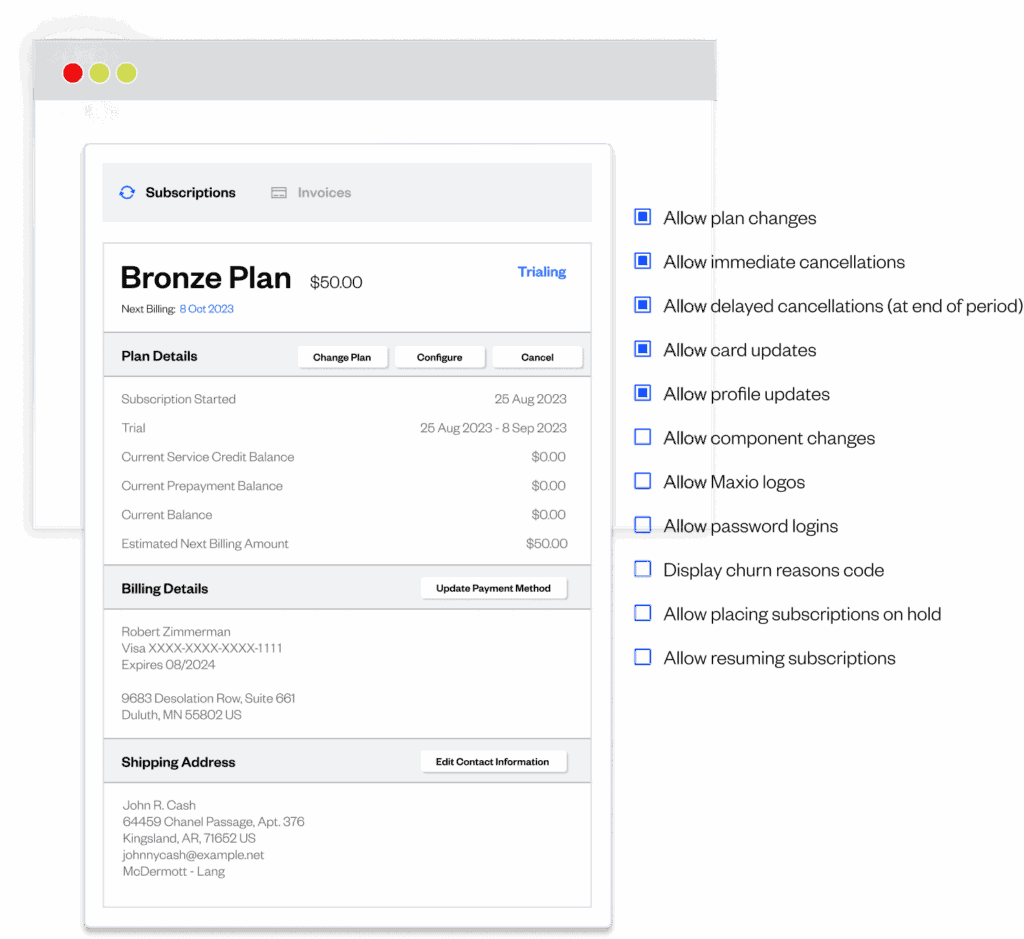
Task: Click Update Payment Method button
Action: coord(493,588)
